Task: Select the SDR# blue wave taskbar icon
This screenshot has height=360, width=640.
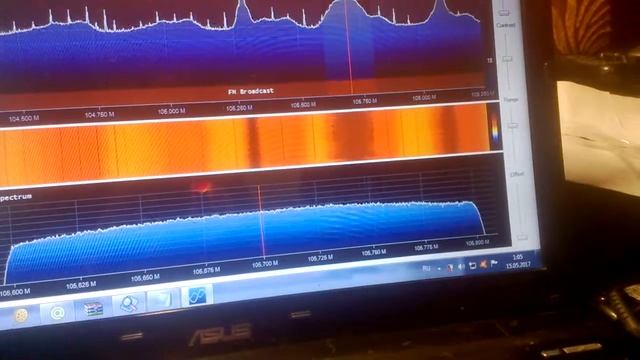Action: click(198, 296)
